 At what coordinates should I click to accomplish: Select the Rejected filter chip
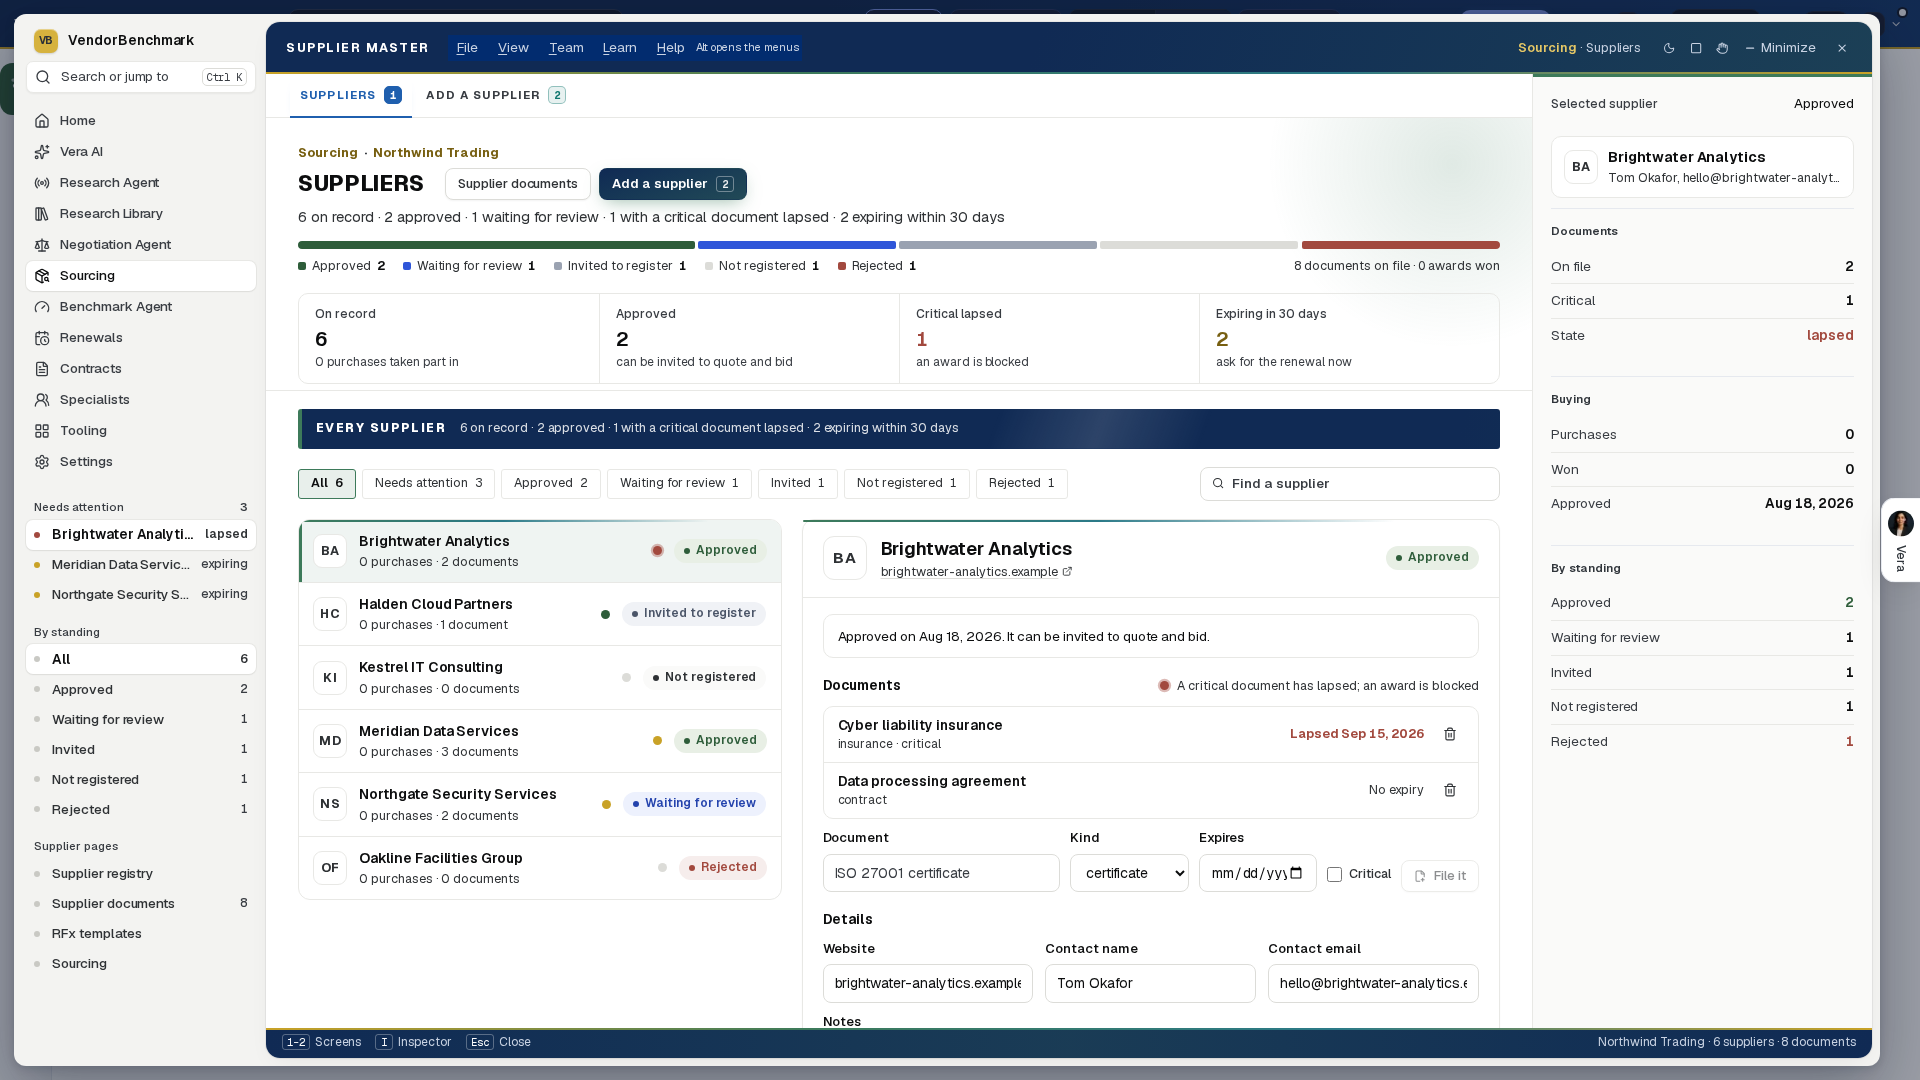[1021, 483]
